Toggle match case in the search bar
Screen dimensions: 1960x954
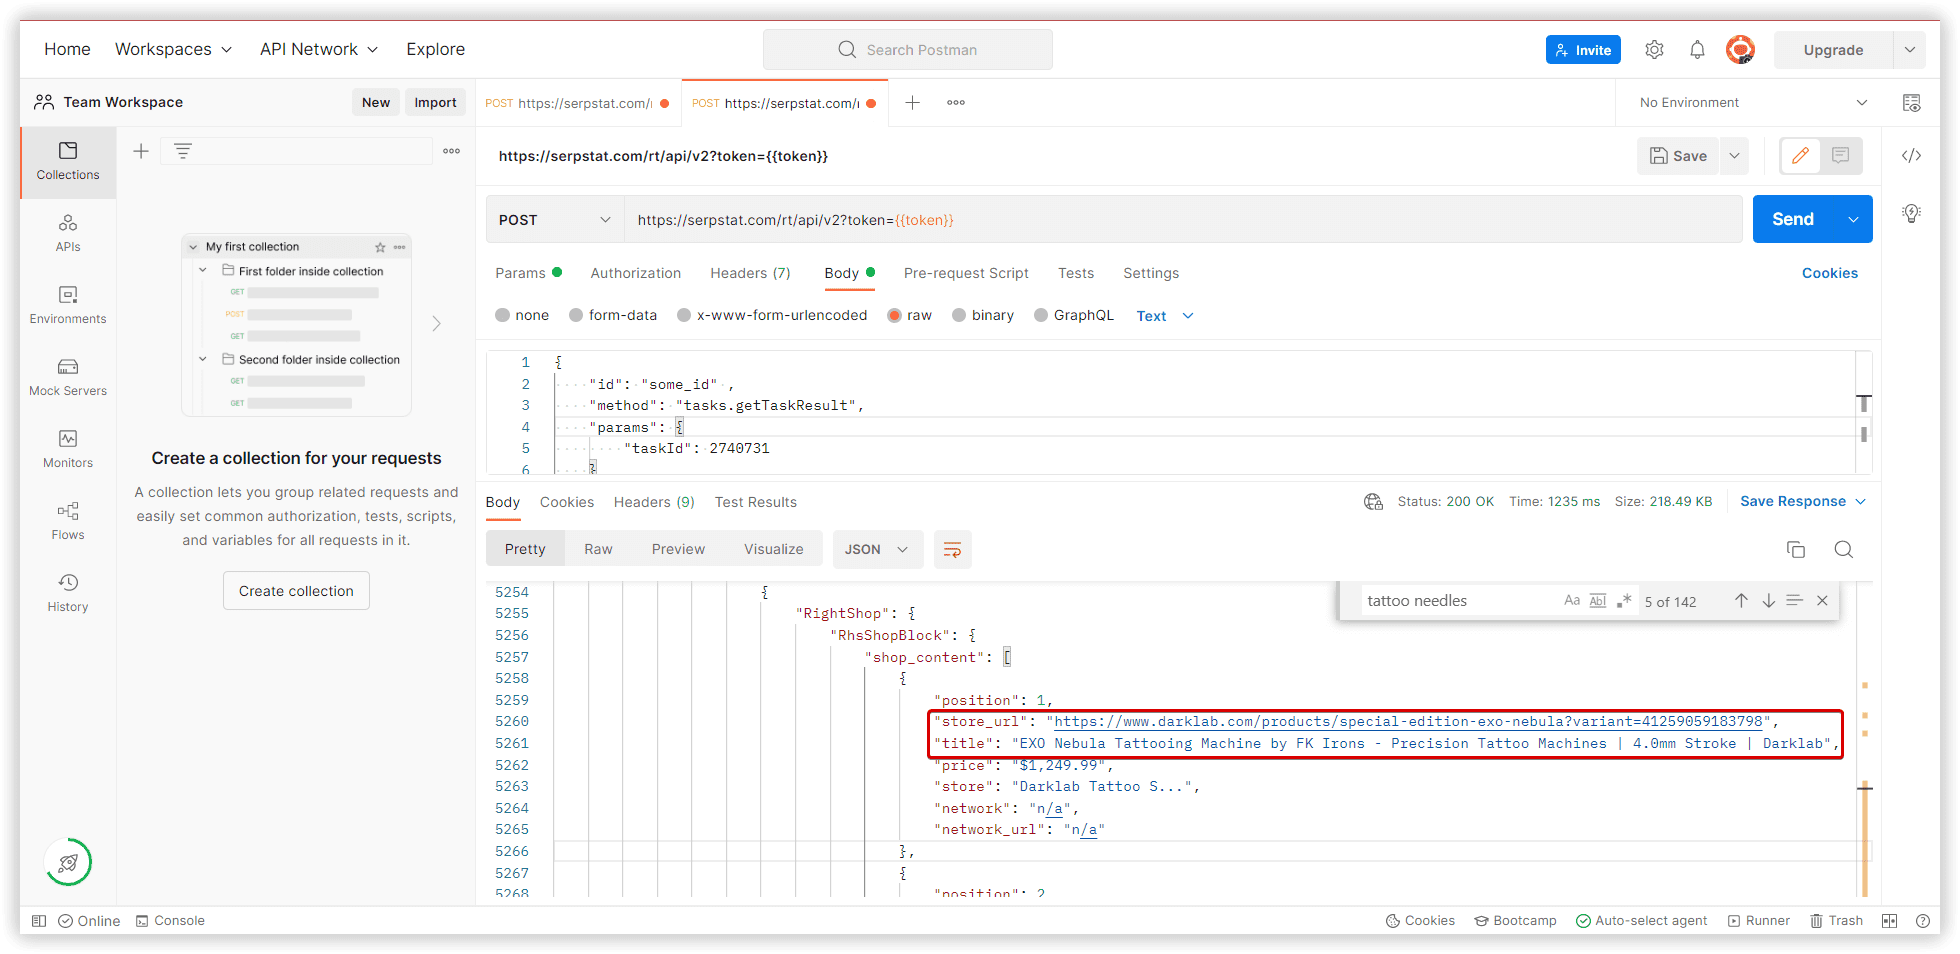[1572, 600]
